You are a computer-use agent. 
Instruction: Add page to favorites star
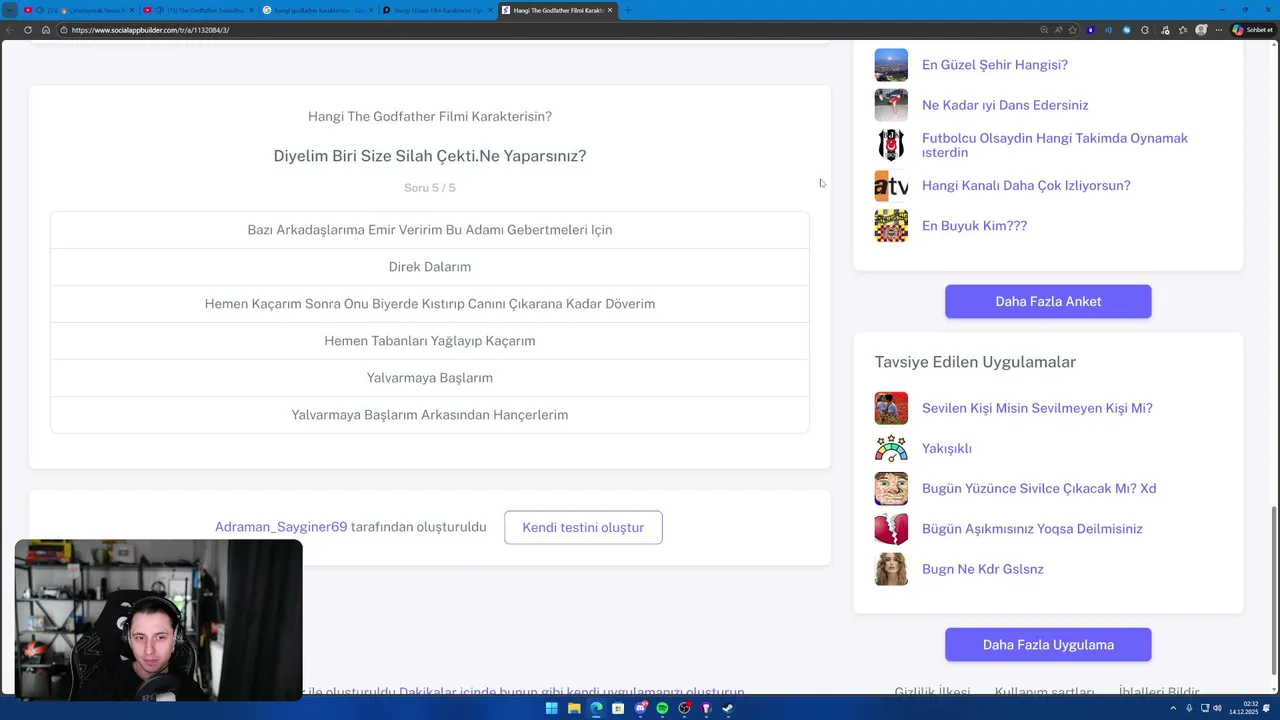click(1072, 30)
